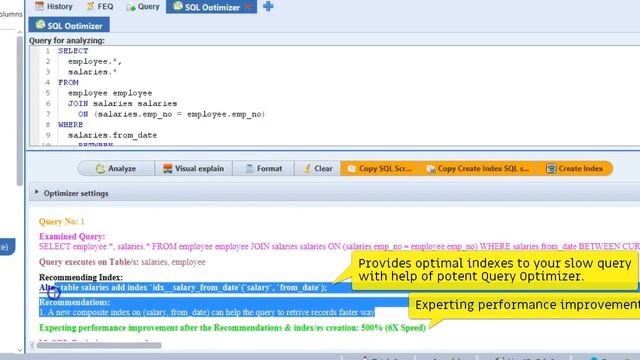This screenshot has width=640, height=360.
Task: Click the Clear broom icon
Action: pyautogui.click(x=307, y=169)
